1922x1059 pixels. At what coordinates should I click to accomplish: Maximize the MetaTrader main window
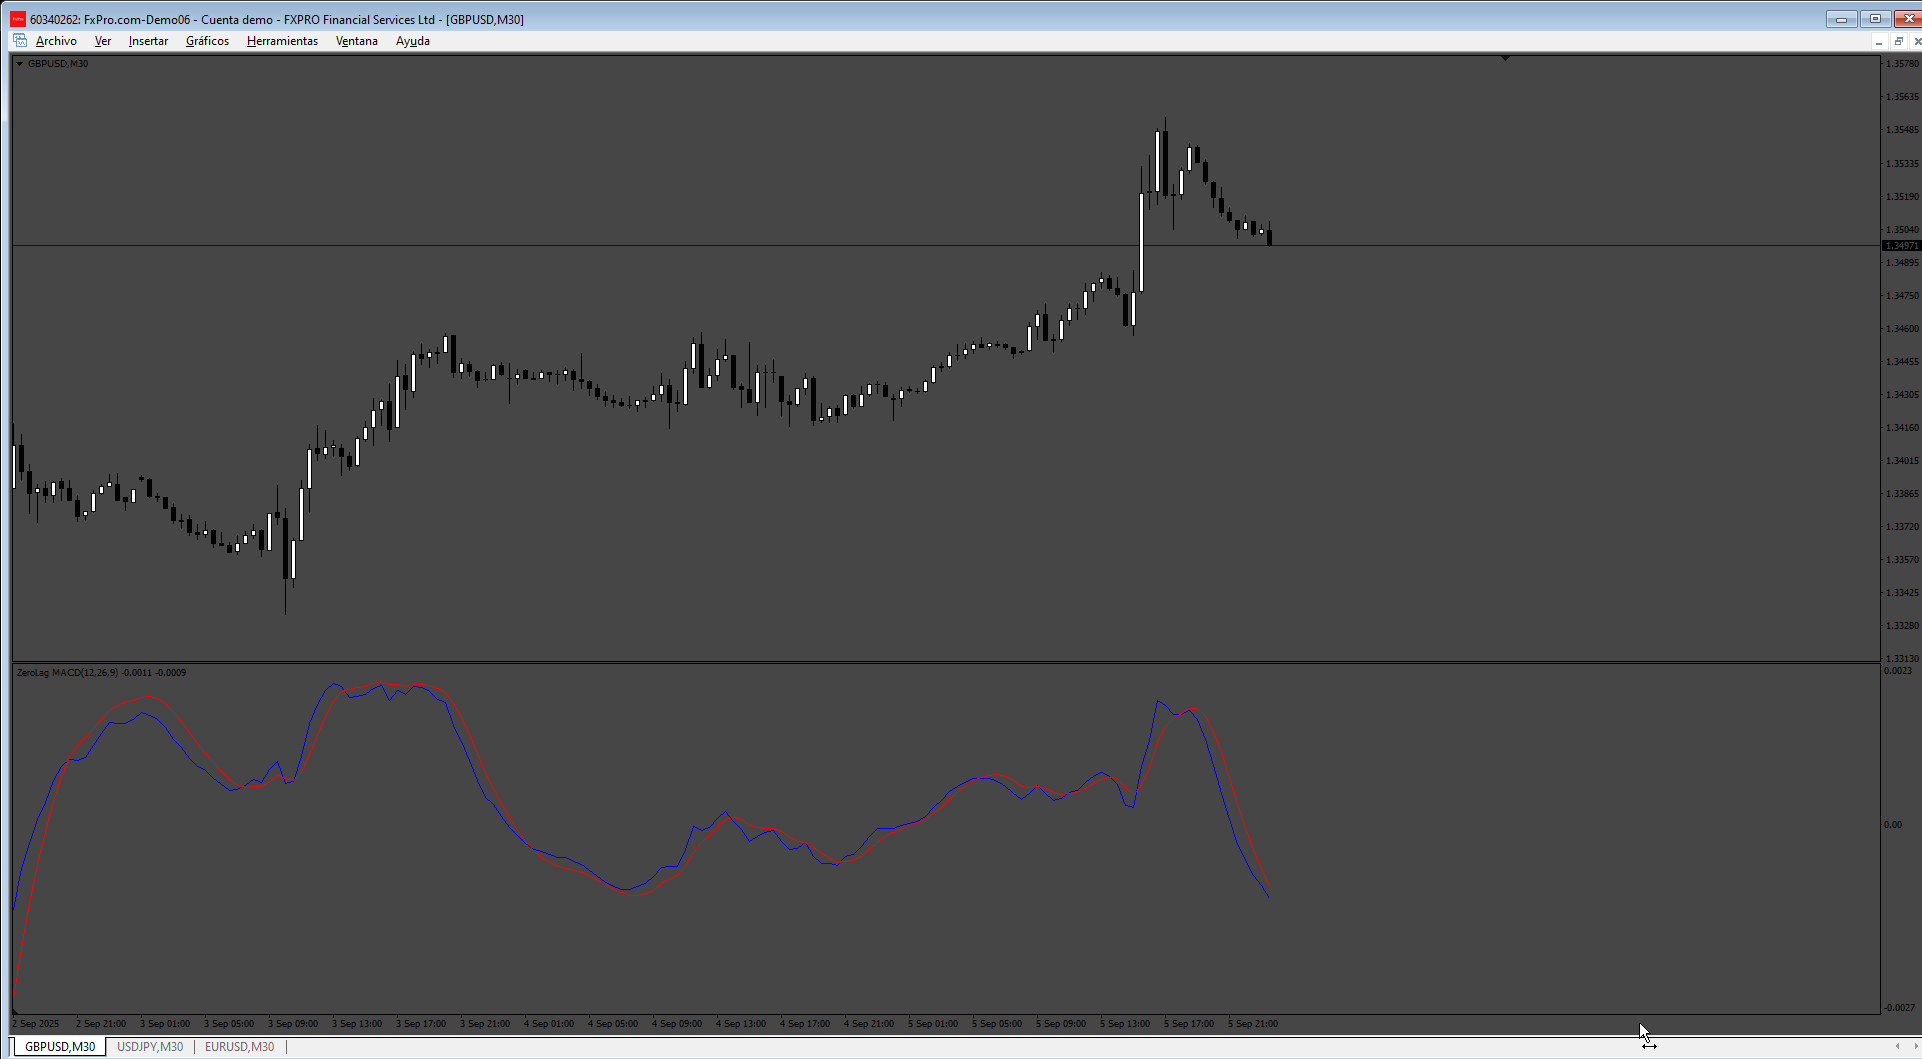[x=1875, y=19]
